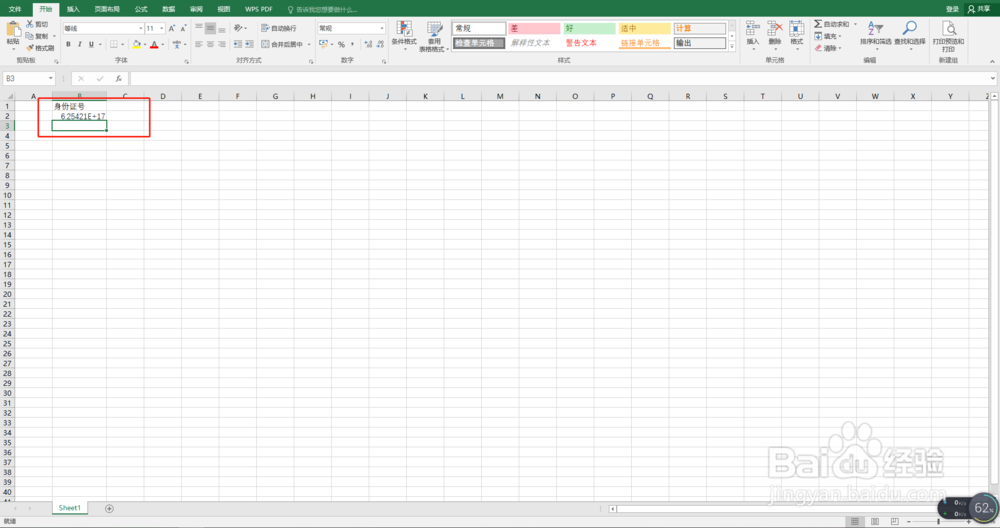Viewport: 1000px width, 528px height.
Task: Click the Paste (粘贴) clipboard icon
Action: click(x=13, y=29)
